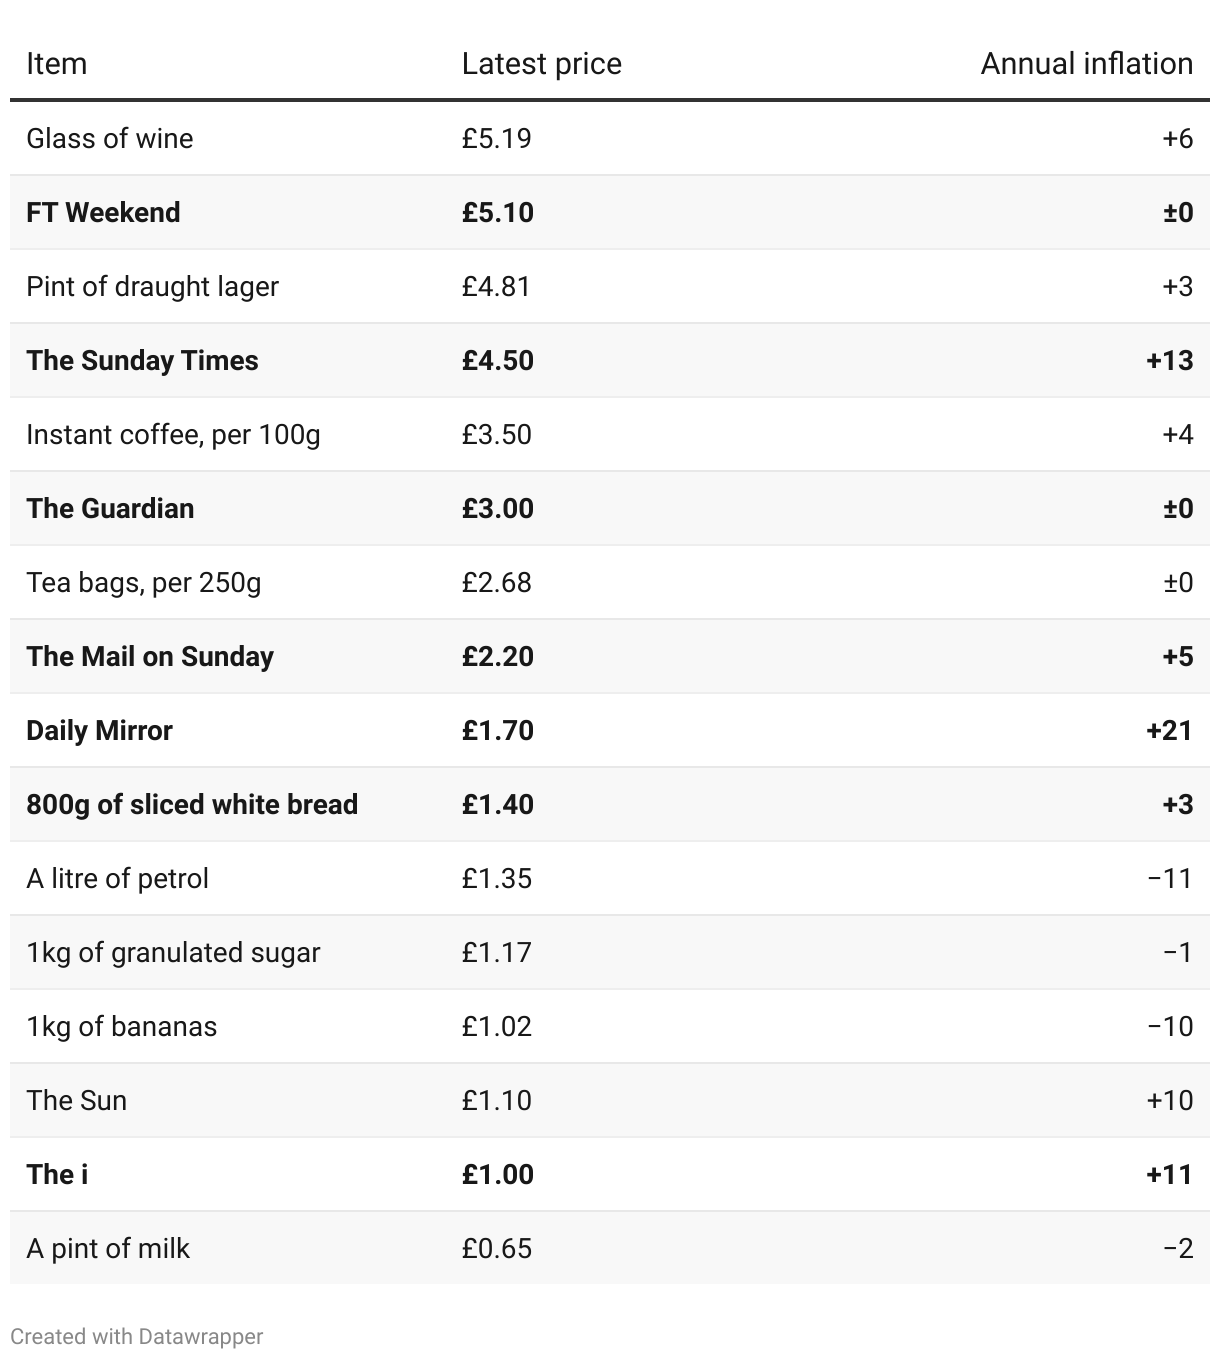Open the Created with Datawrapper link
Screen dimensions: 1220x1360
tap(136, 1336)
